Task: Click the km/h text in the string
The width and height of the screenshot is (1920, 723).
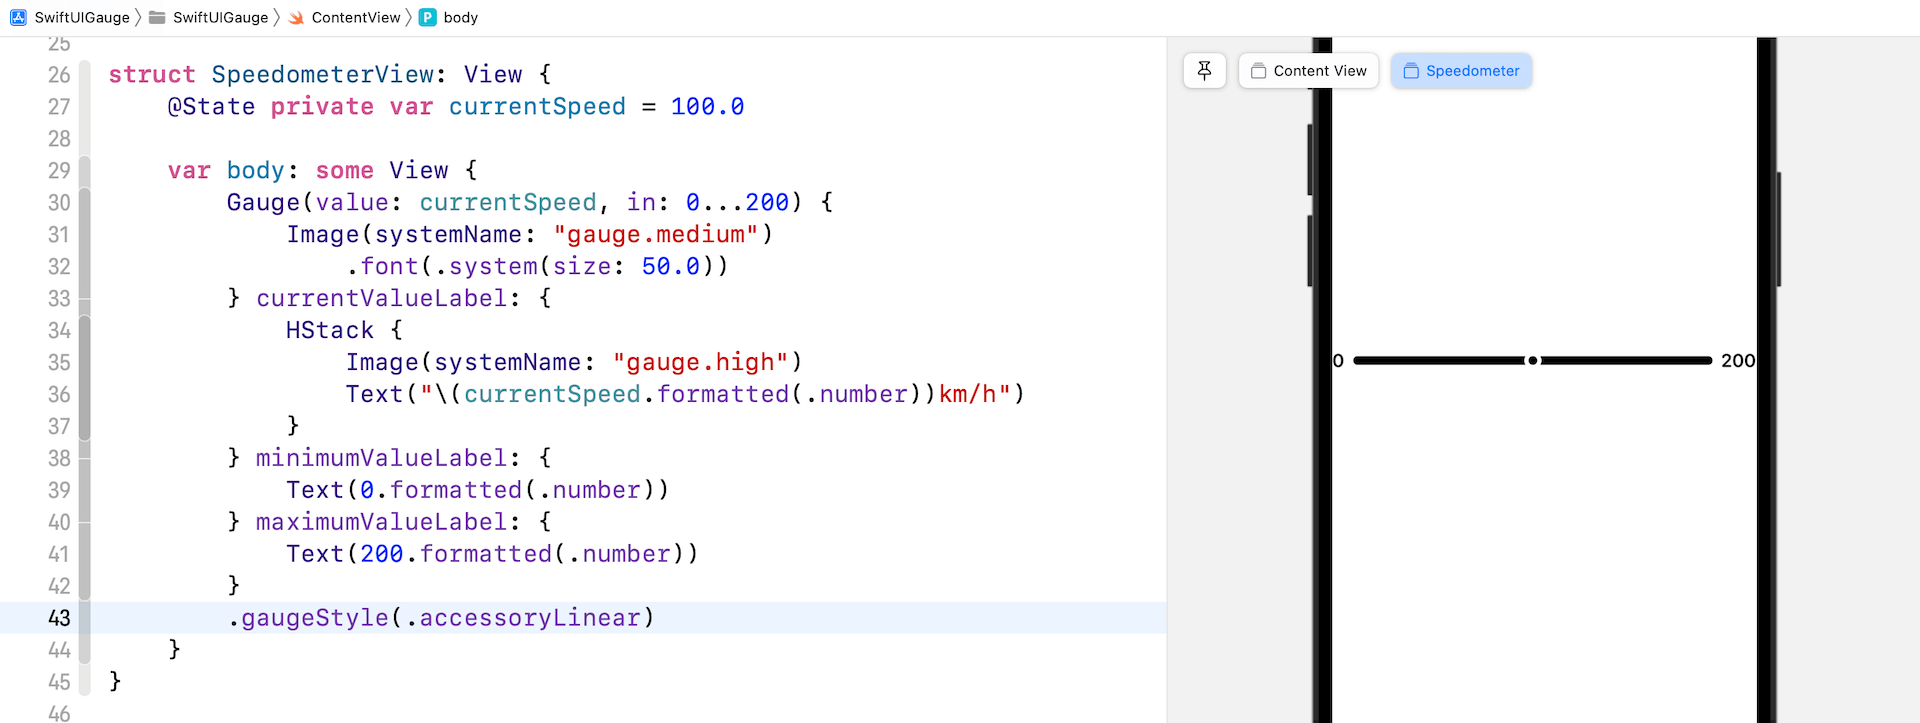Action: (x=967, y=395)
